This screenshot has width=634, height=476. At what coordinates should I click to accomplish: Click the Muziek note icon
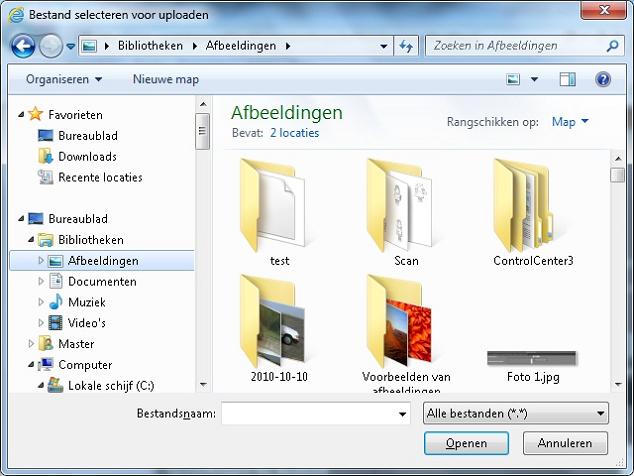56,302
